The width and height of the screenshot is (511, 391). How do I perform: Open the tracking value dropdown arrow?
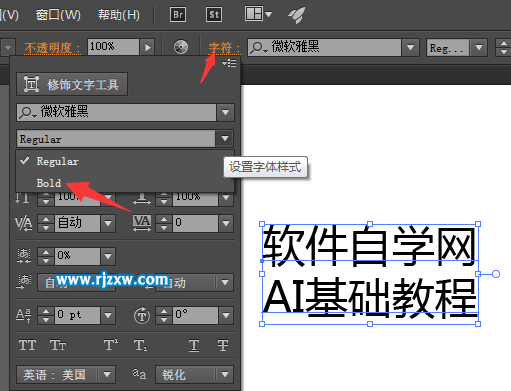(x=226, y=223)
